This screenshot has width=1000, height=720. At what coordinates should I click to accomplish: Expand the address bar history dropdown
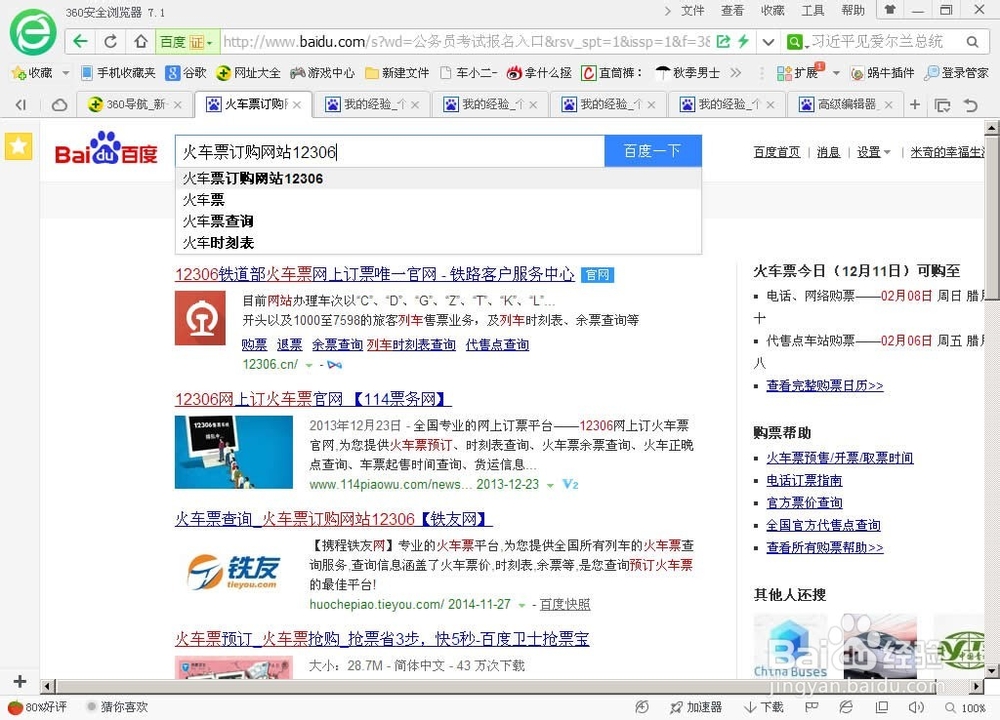[768, 42]
